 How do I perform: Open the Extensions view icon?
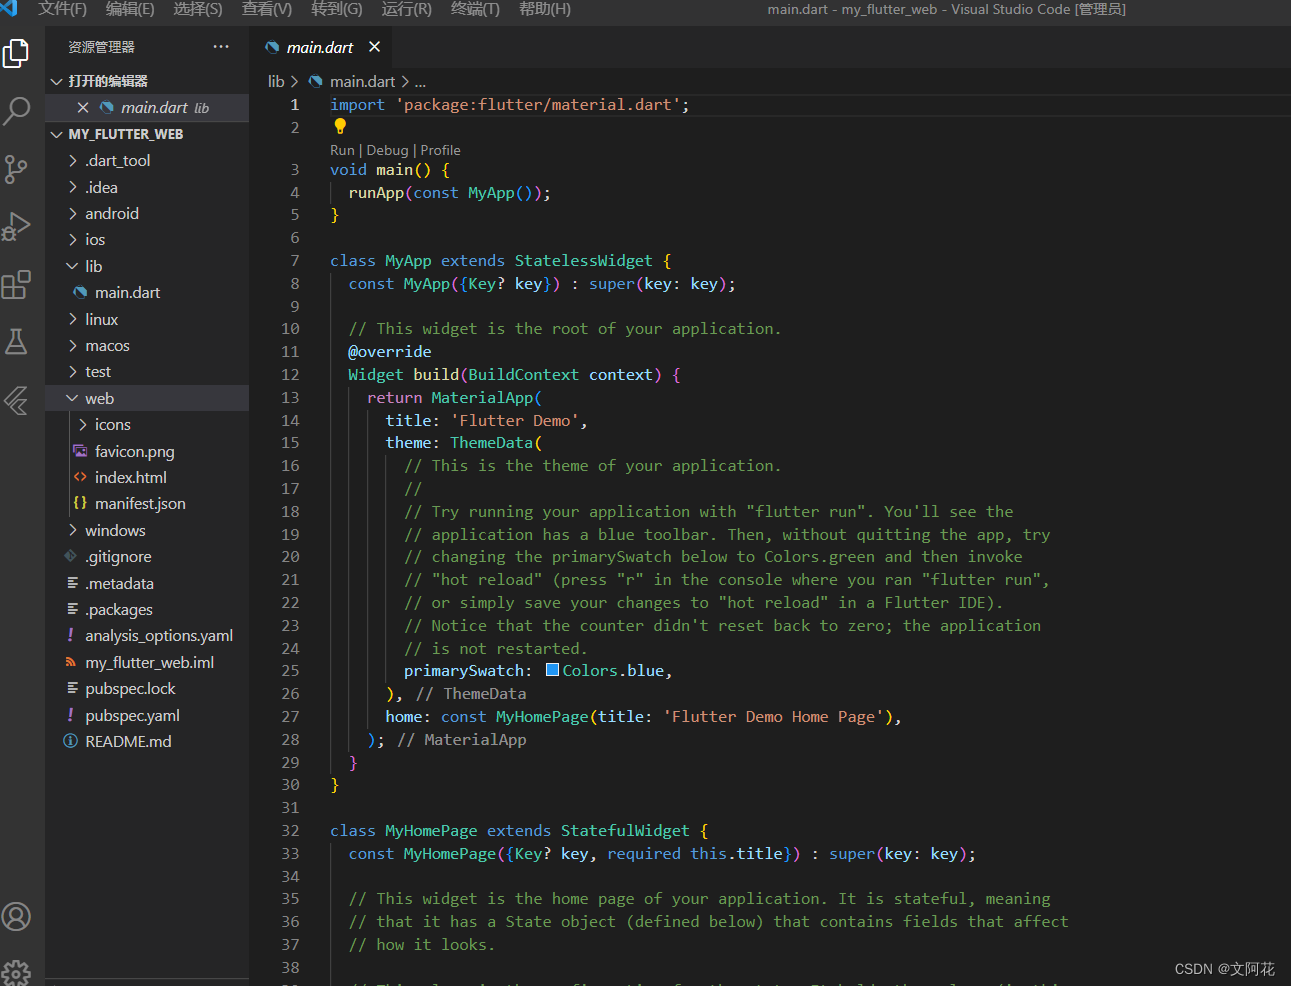click(x=16, y=285)
